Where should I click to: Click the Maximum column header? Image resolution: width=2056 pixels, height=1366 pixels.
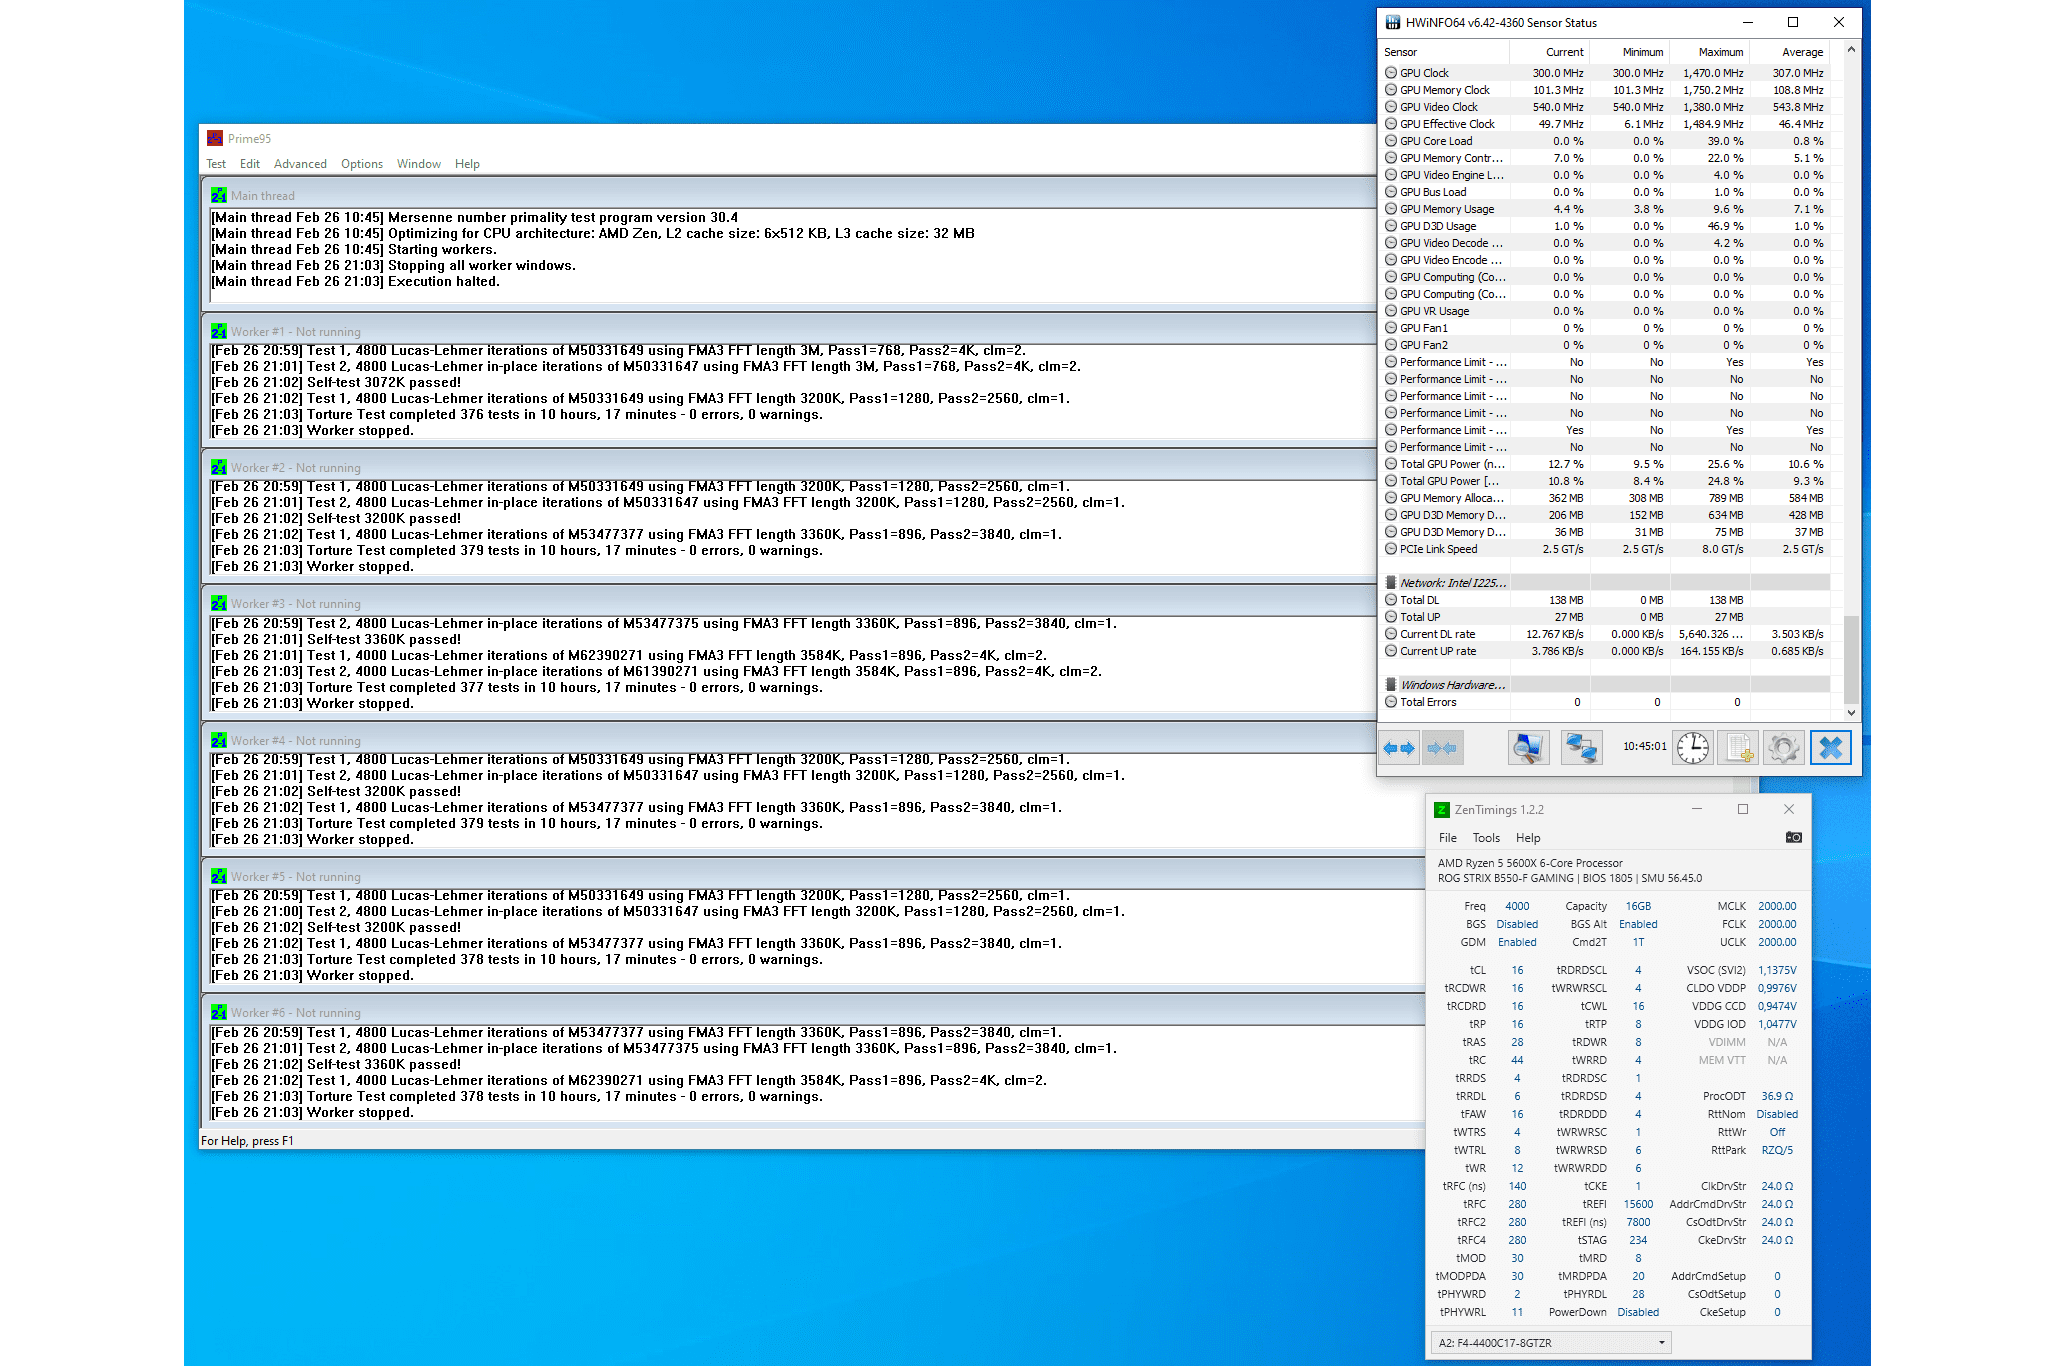point(1720,52)
